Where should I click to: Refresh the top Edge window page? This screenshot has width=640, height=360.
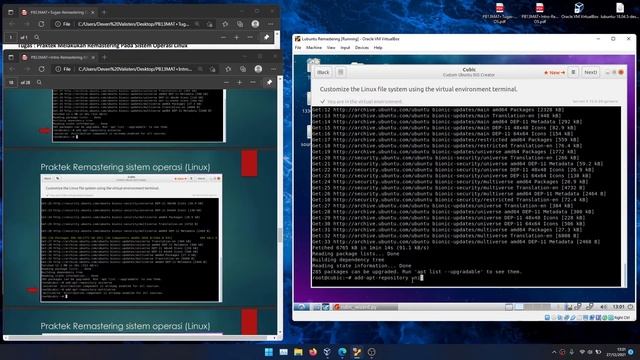pyautogui.click(x=41, y=24)
